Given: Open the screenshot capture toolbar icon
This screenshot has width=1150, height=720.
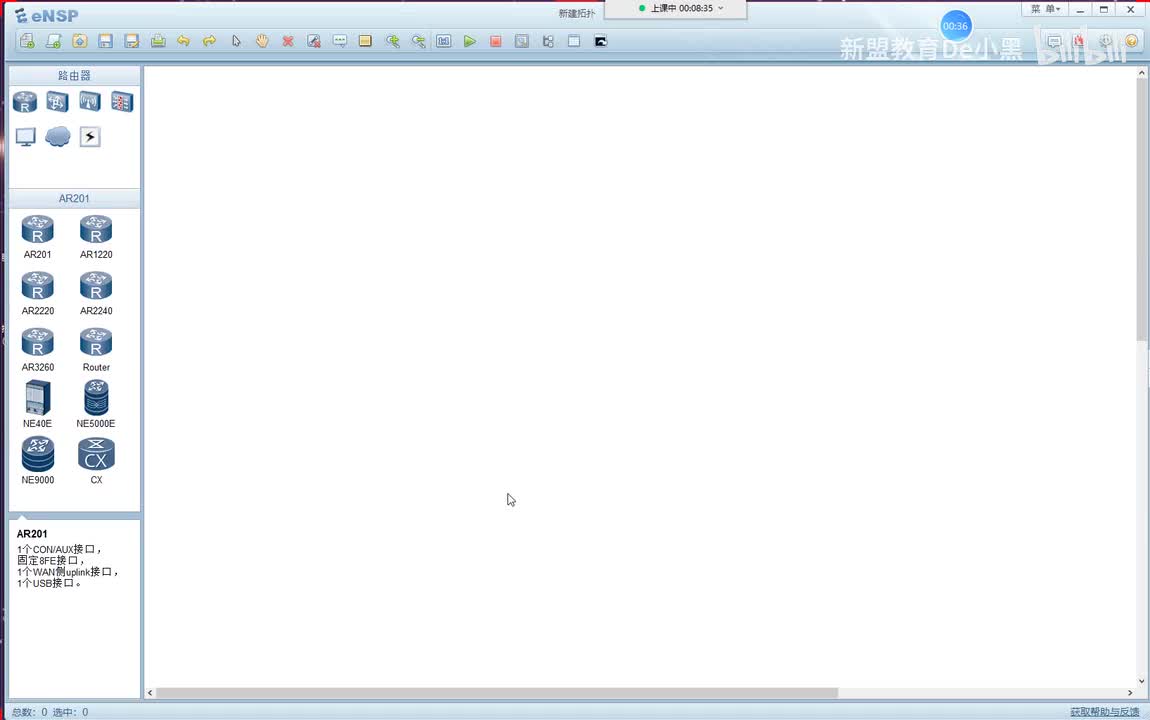Looking at the screenshot, I should click(601, 41).
